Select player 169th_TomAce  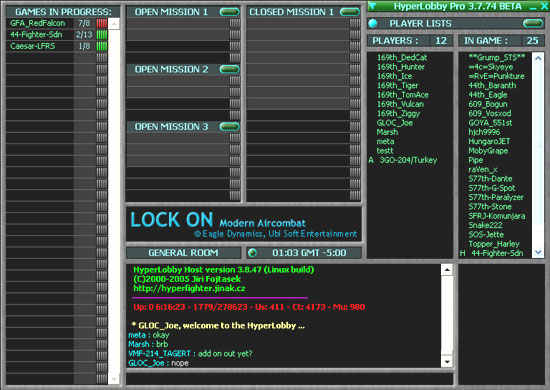[x=403, y=95]
